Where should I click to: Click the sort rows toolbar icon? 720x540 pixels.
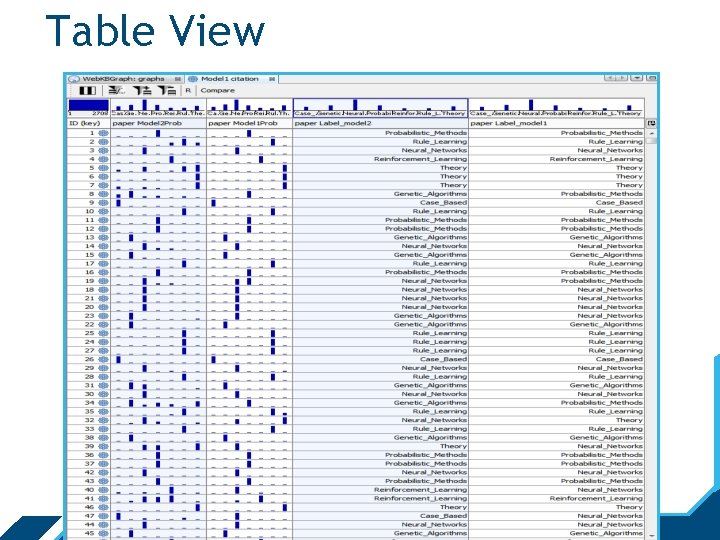pos(116,90)
